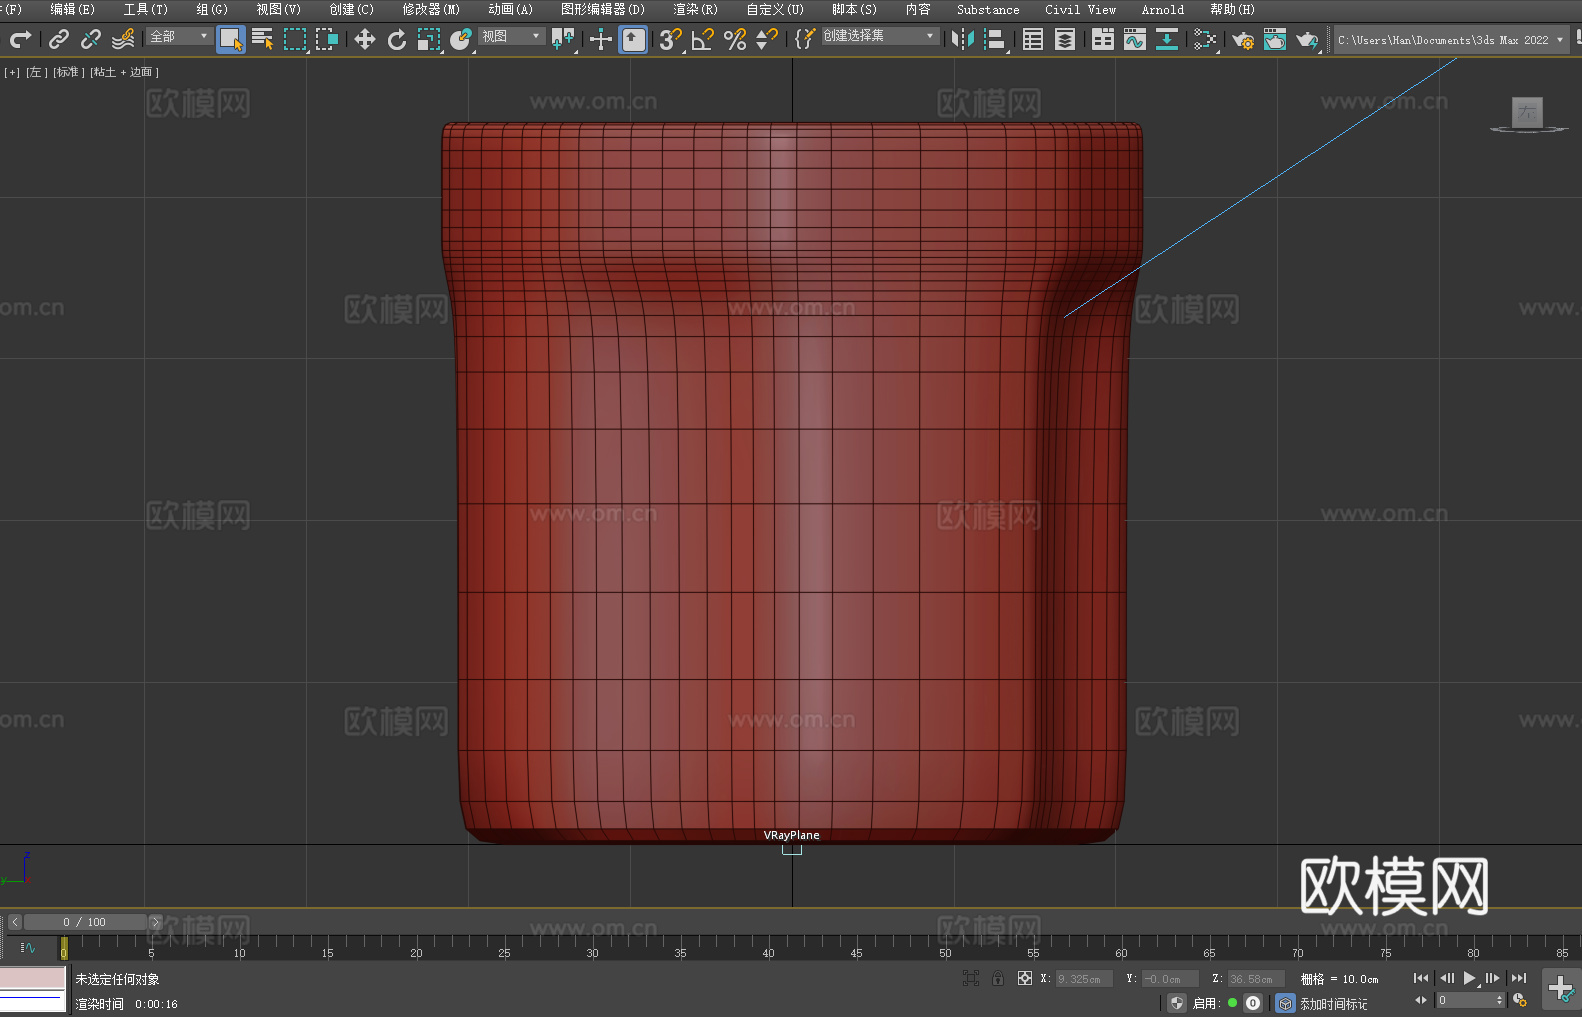This screenshot has width=1582, height=1017.
Task: Toggle Select and Manipulate icon
Action: pyautogui.click(x=601, y=39)
